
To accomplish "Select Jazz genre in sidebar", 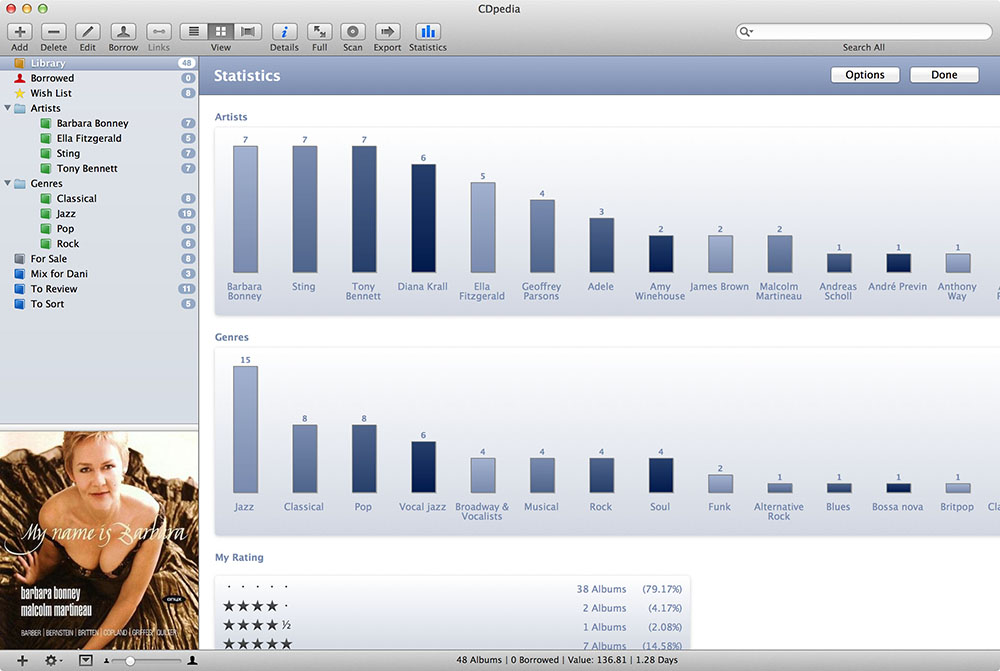I will (x=66, y=214).
